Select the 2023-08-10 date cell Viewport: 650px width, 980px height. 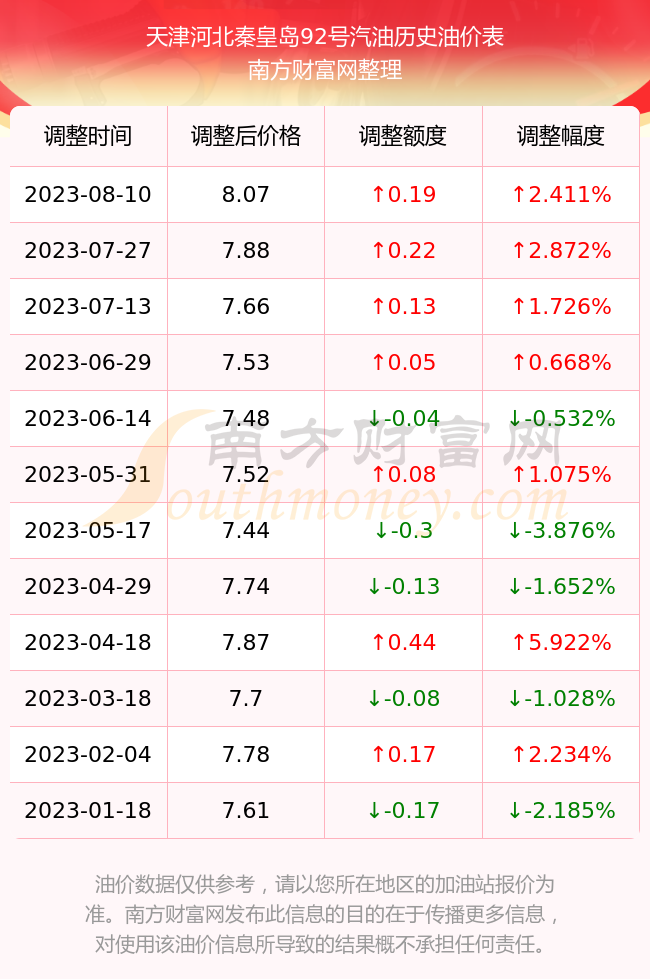click(88, 194)
